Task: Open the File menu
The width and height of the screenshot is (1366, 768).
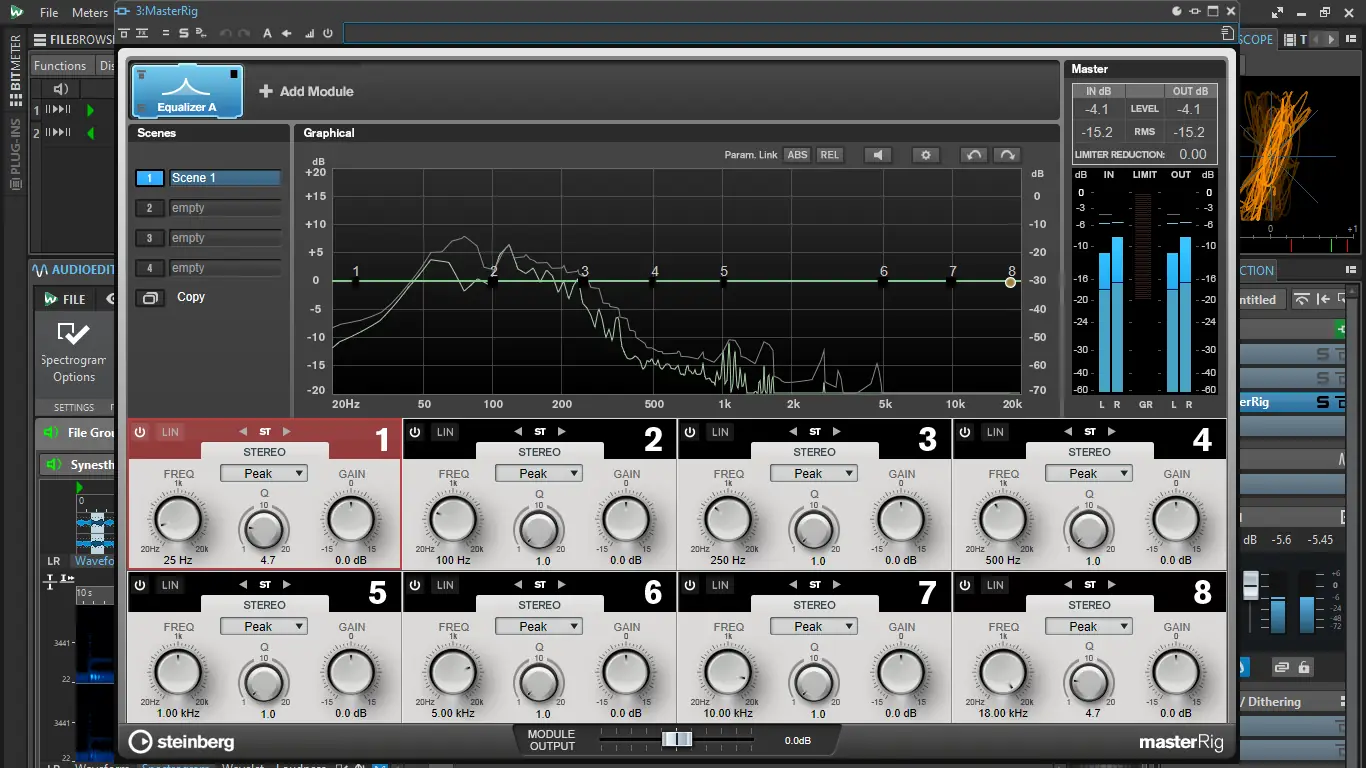Action: click(x=49, y=12)
